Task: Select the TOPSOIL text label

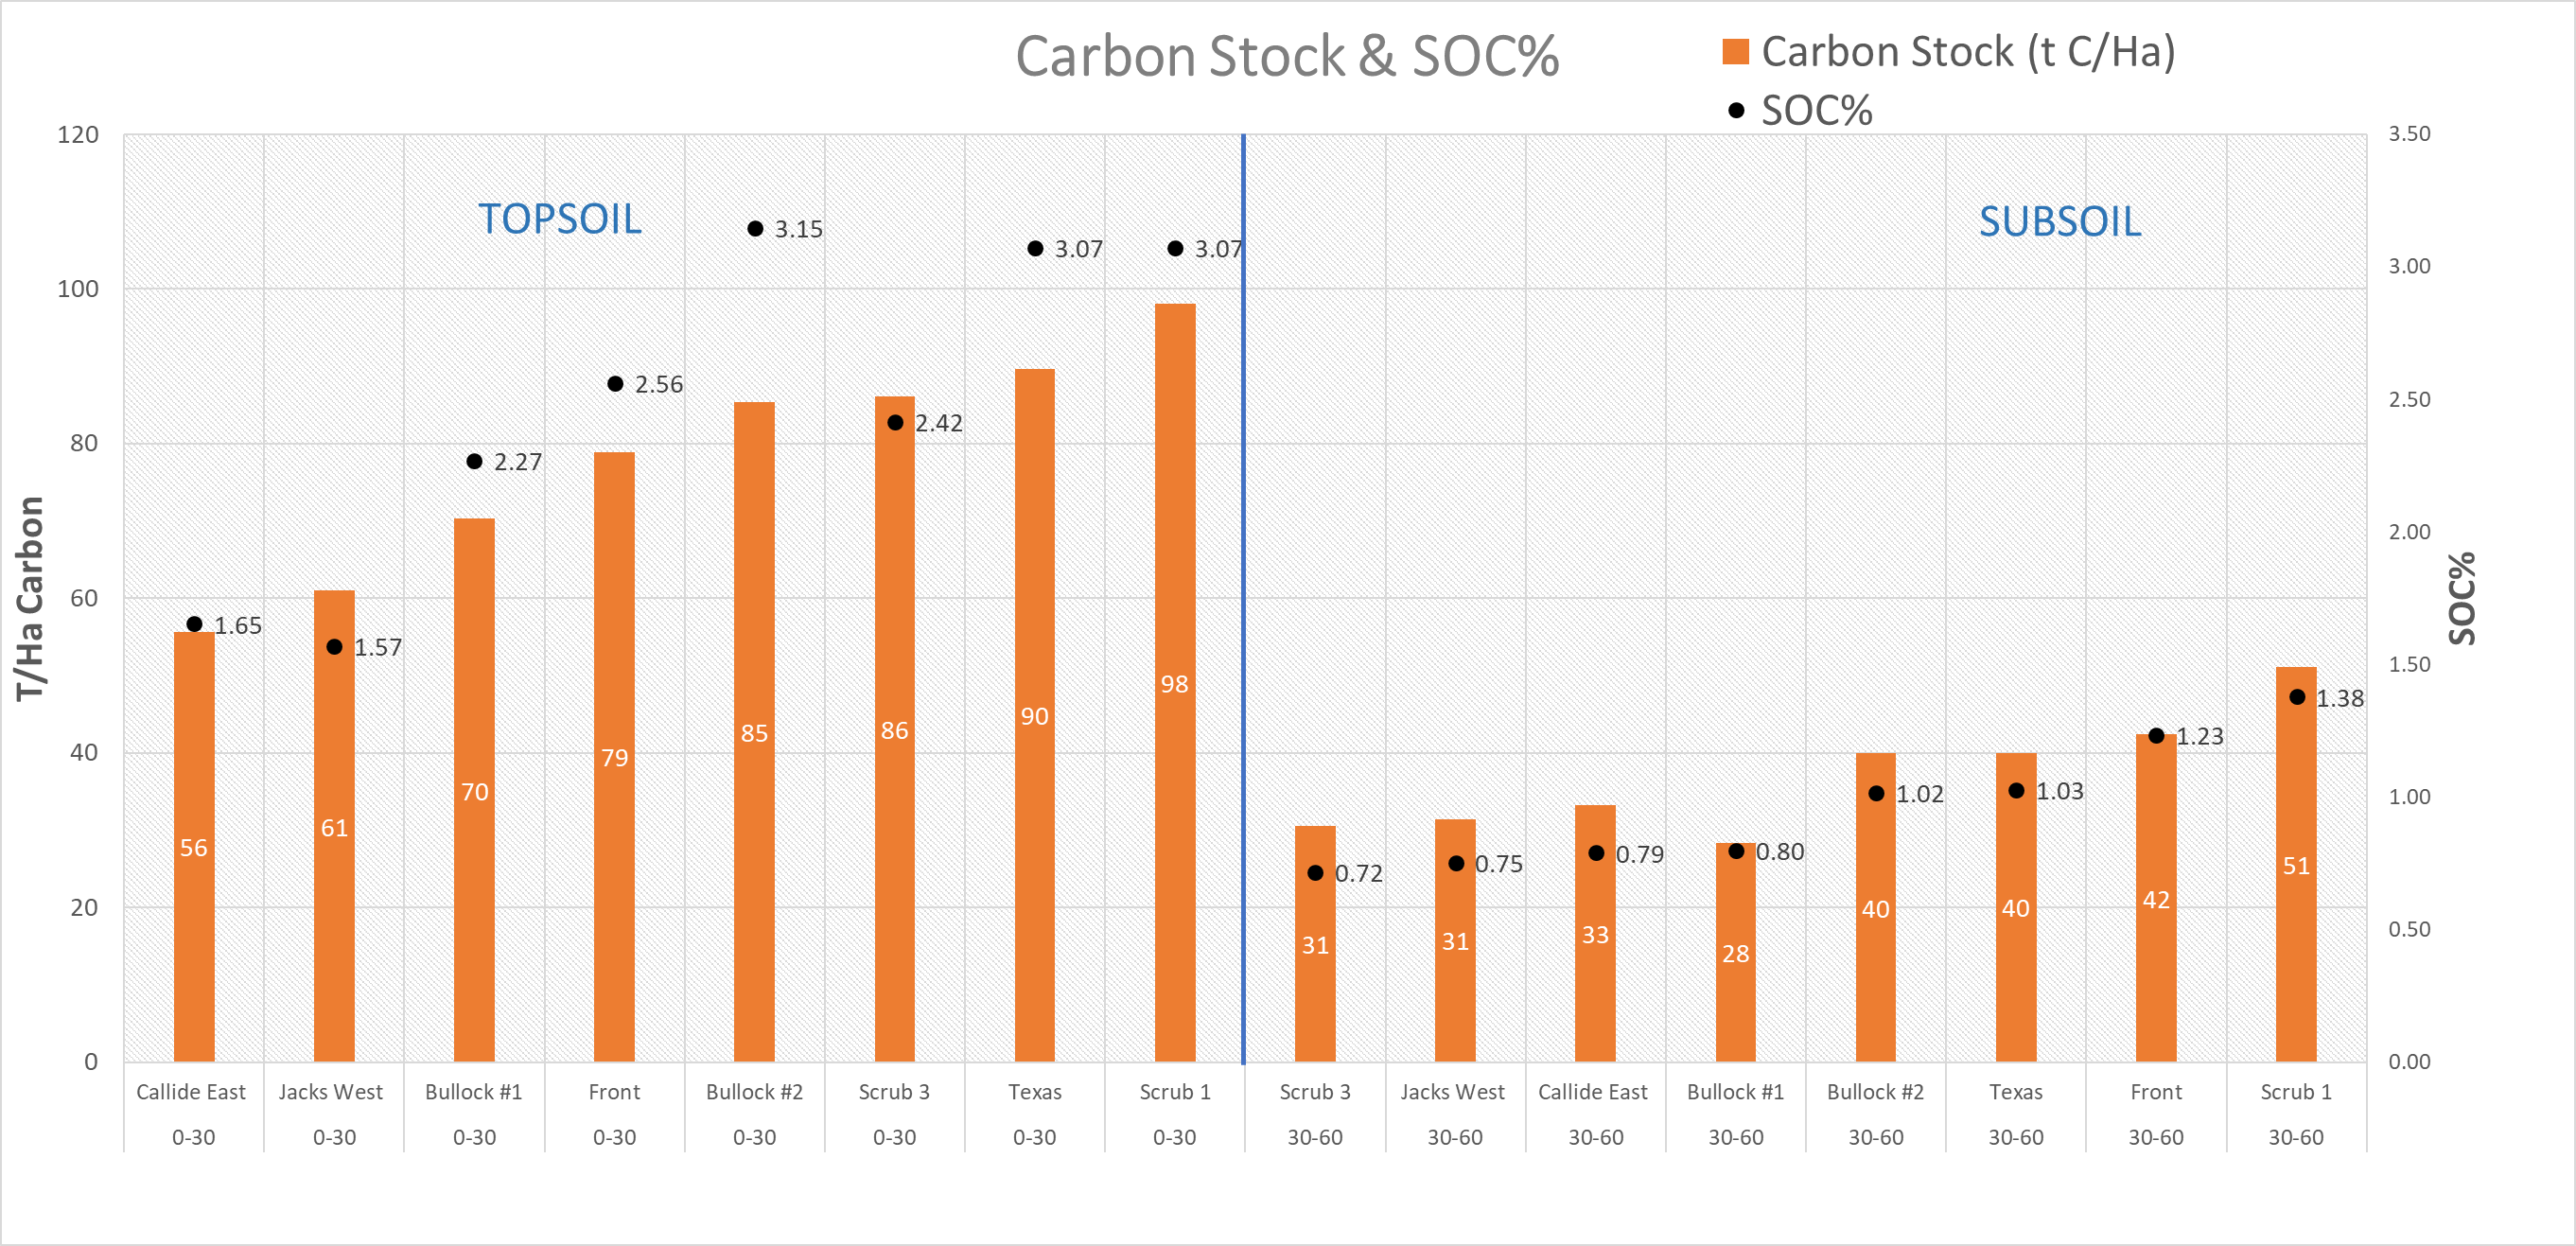Action: pyautogui.click(x=559, y=219)
